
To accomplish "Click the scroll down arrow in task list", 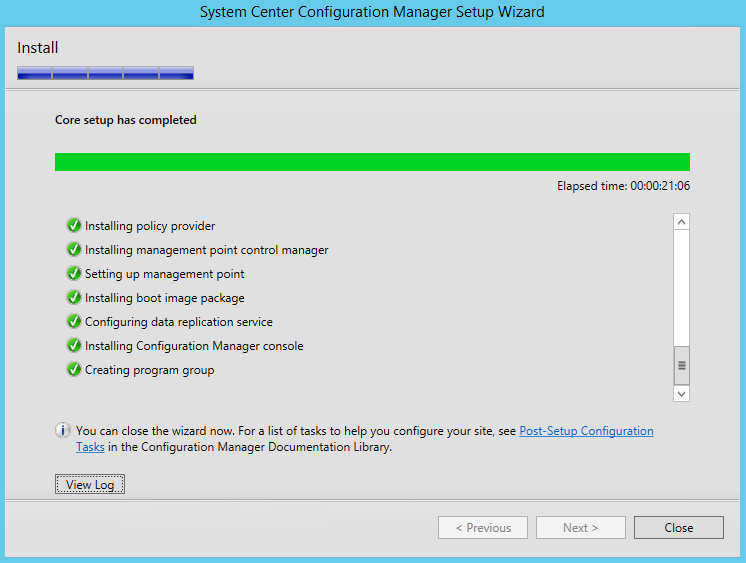I will tap(681, 394).
